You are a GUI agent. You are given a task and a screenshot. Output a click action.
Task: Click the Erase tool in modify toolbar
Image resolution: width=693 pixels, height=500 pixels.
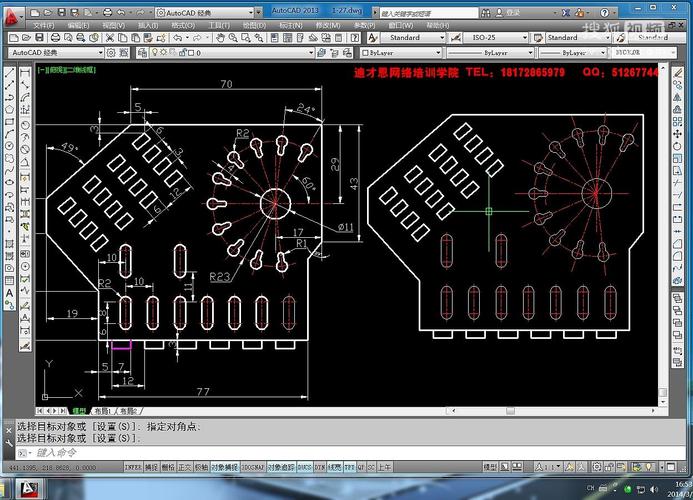click(x=677, y=73)
